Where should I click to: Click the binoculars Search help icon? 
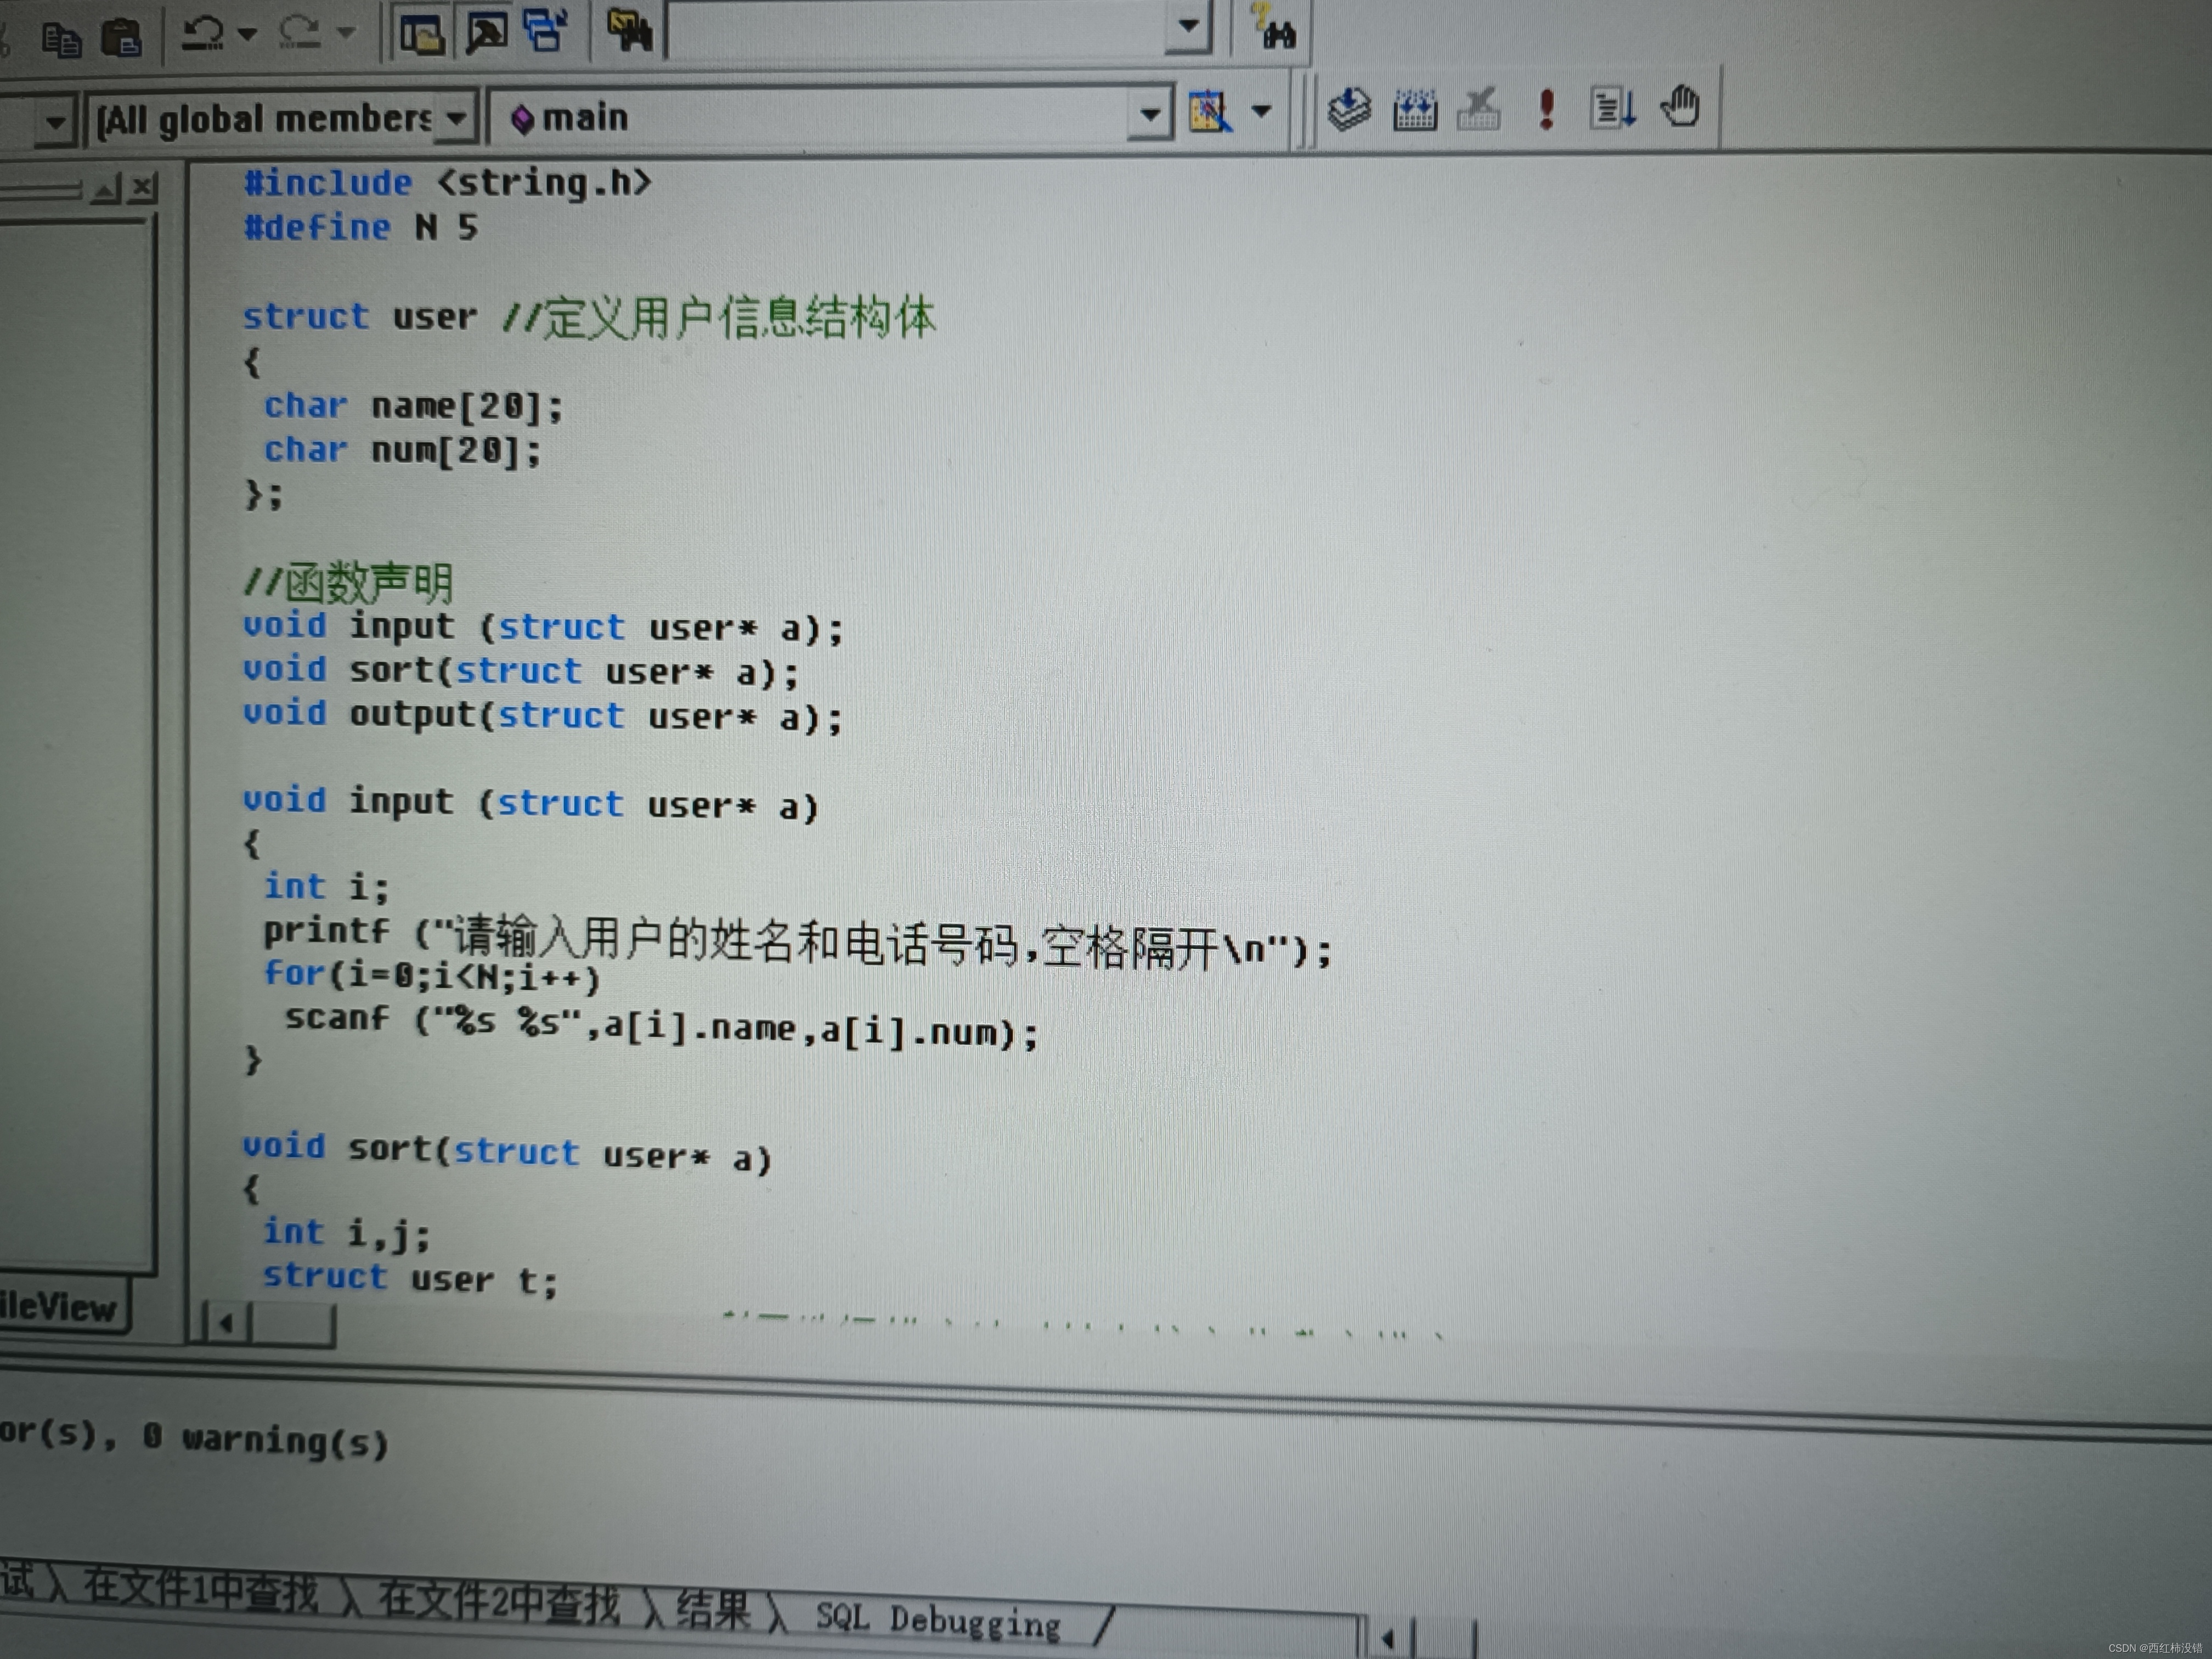point(1276,28)
